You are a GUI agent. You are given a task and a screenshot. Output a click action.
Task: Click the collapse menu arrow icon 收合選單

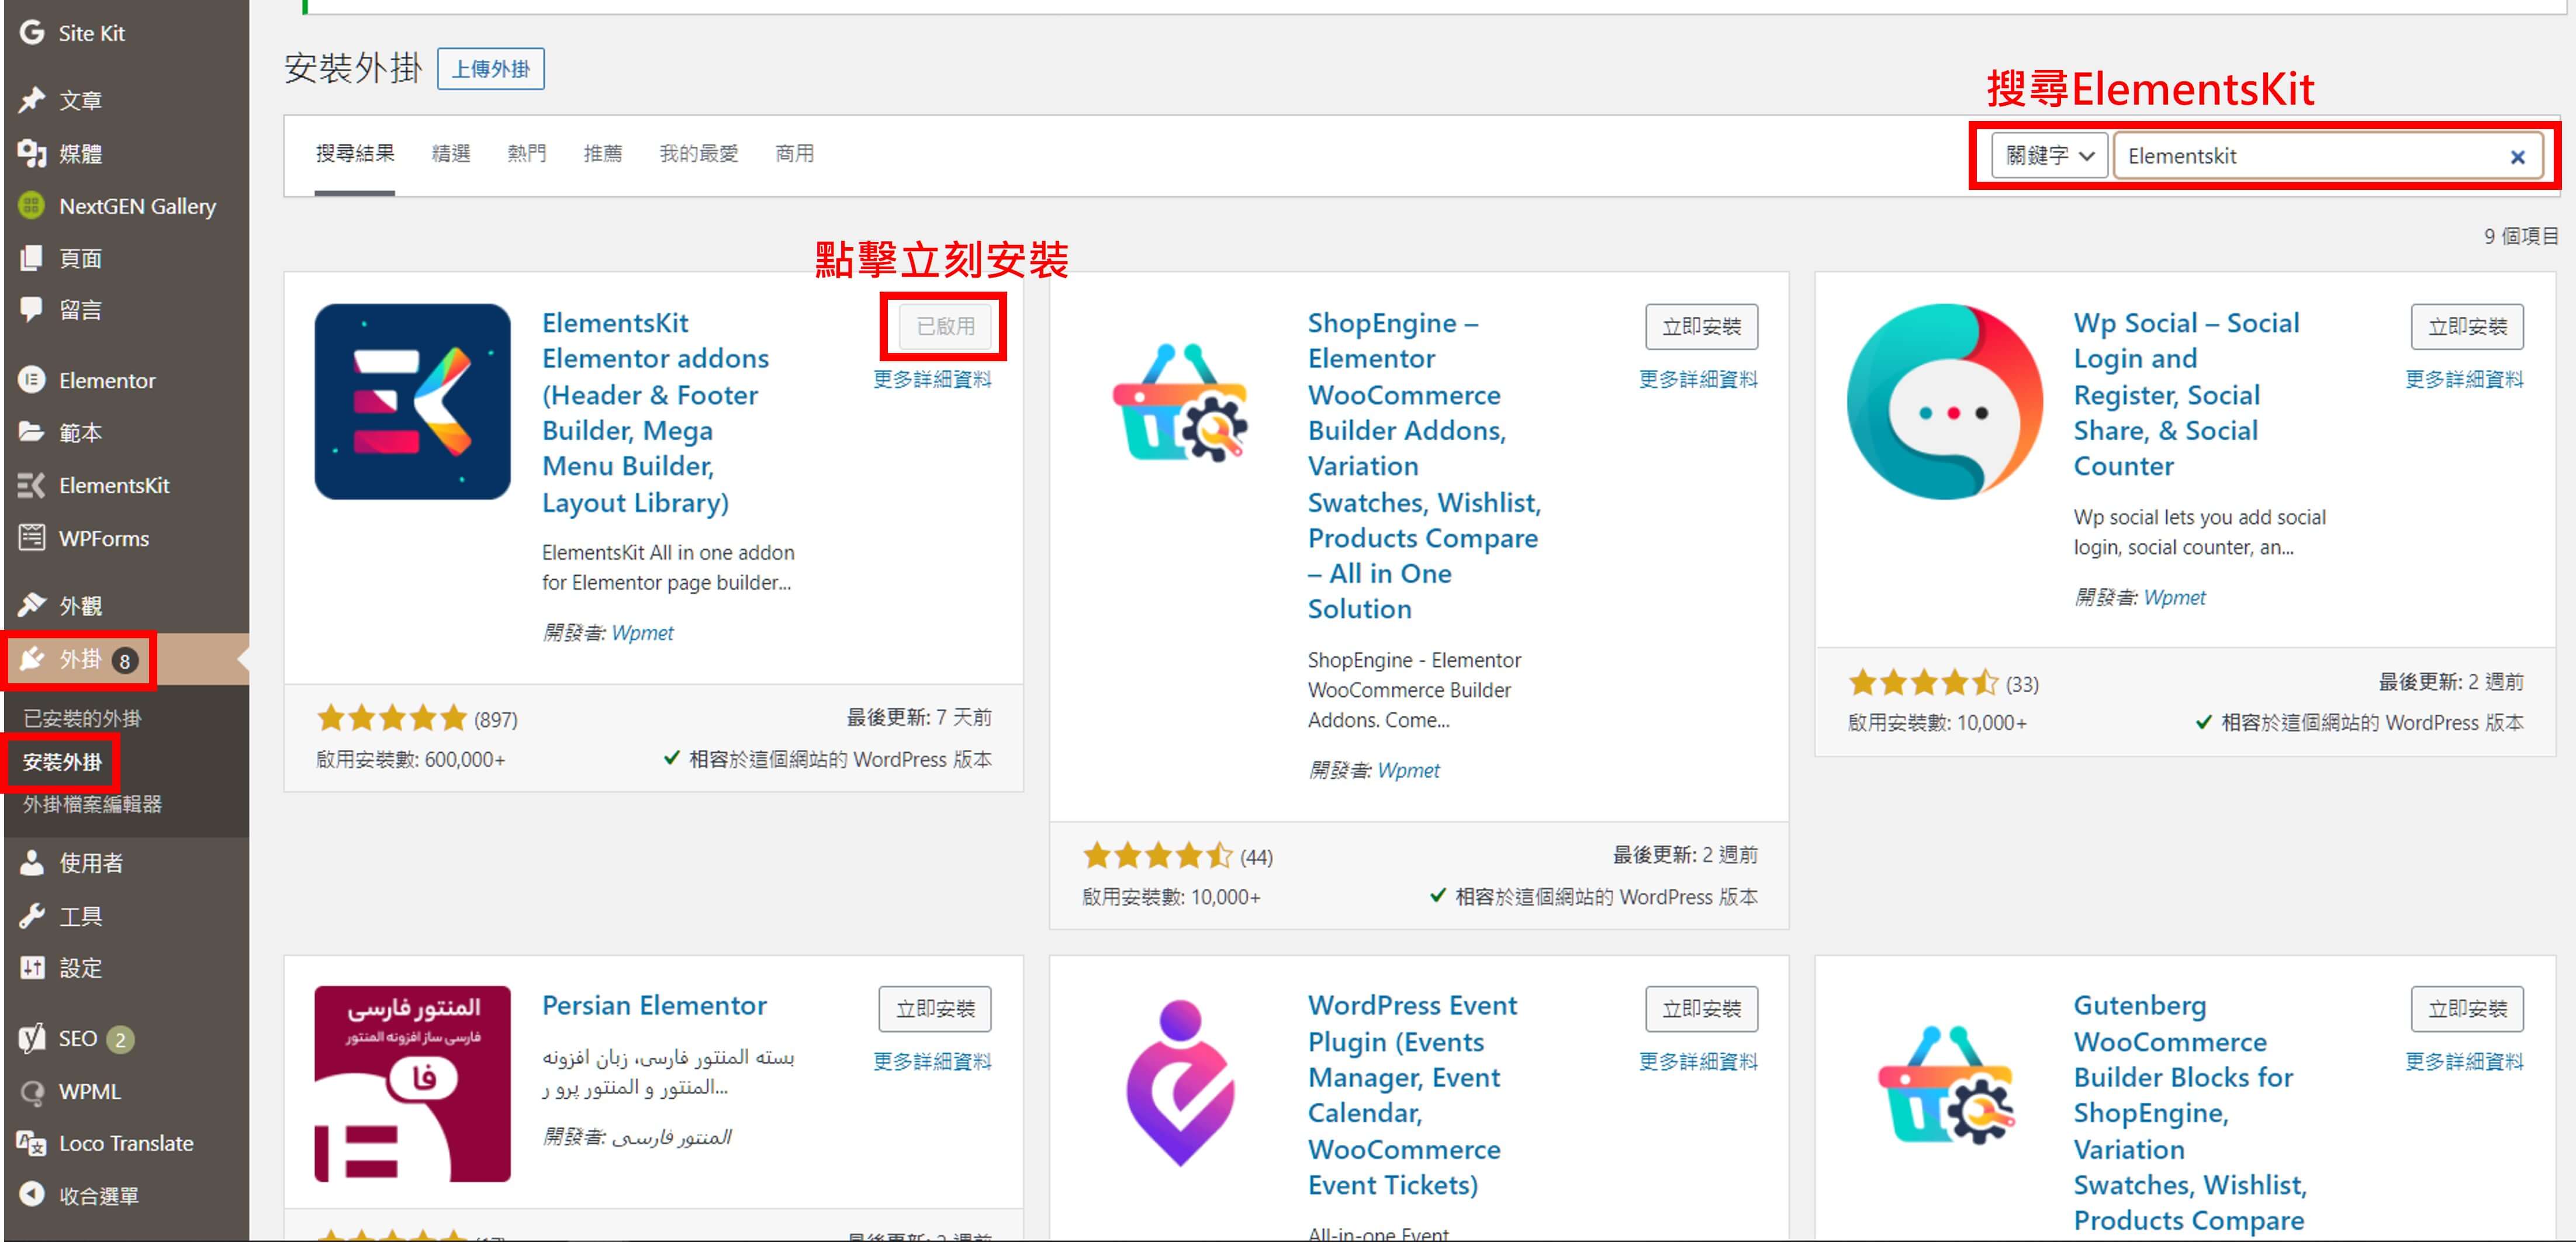pos(32,1194)
